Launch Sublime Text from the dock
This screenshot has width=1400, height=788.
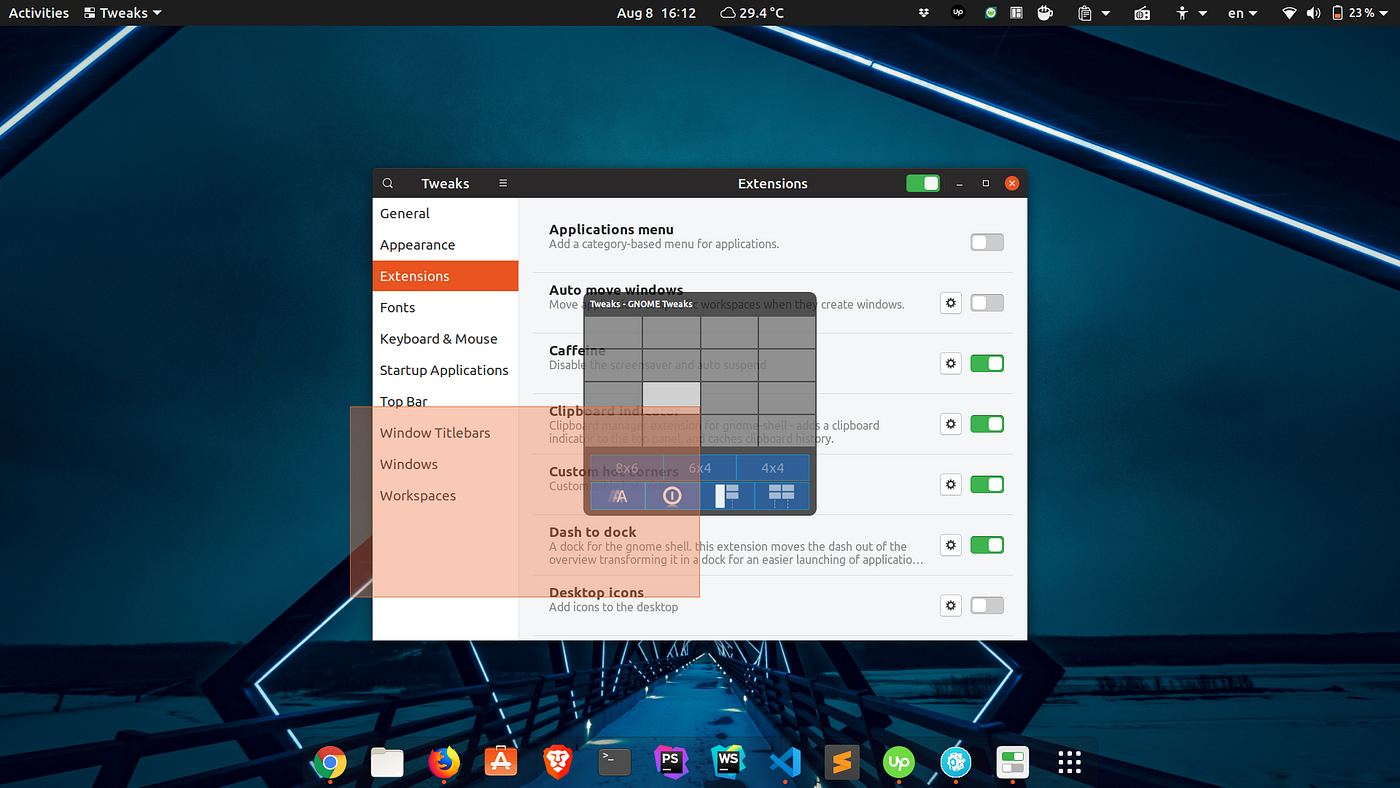click(841, 761)
